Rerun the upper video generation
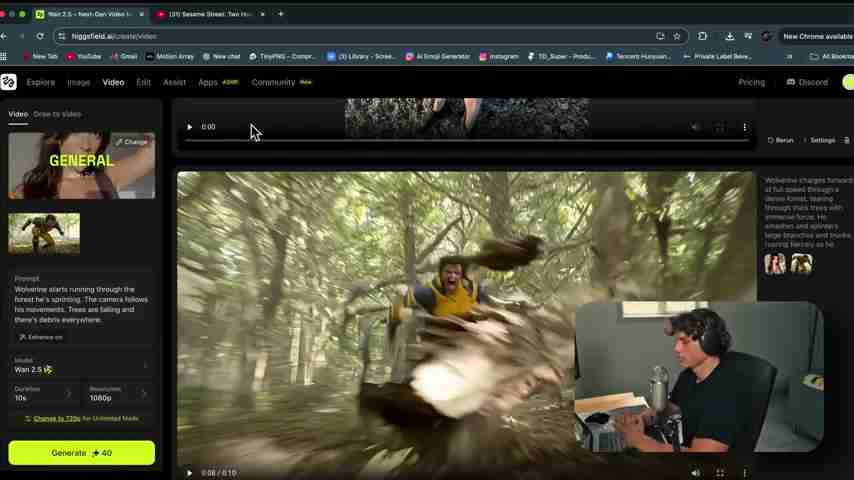Viewport: 854px width, 480px height. [x=780, y=140]
